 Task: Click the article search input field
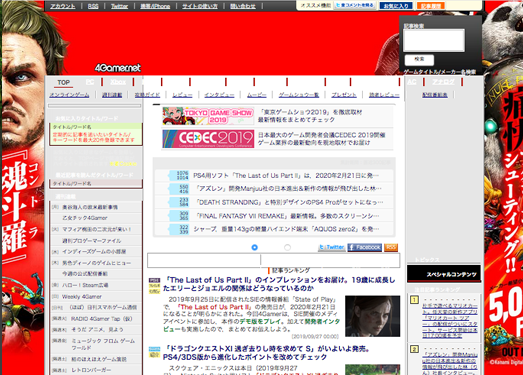tap(434, 40)
